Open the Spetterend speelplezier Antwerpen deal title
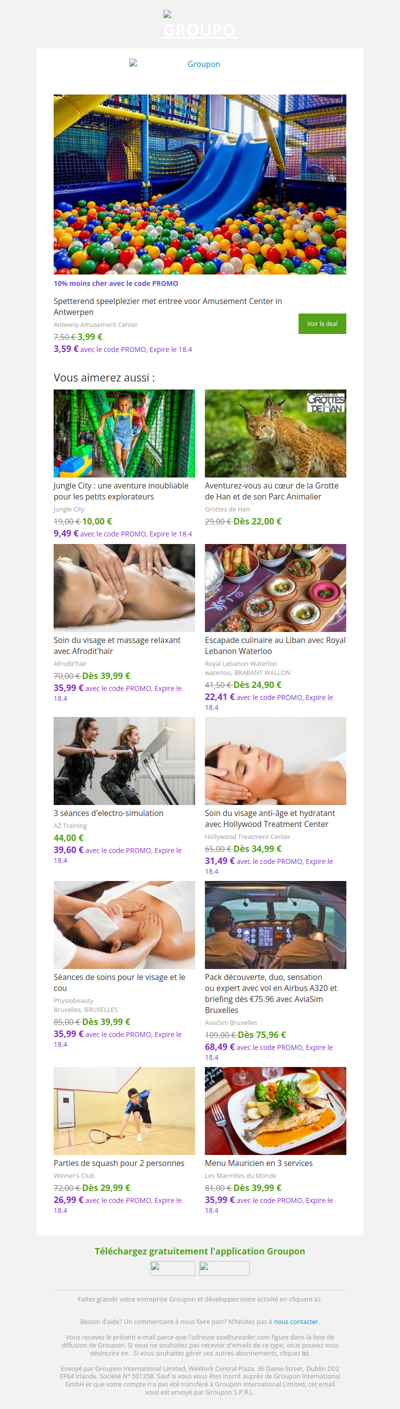The image size is (400, 1409). (168, 306)
